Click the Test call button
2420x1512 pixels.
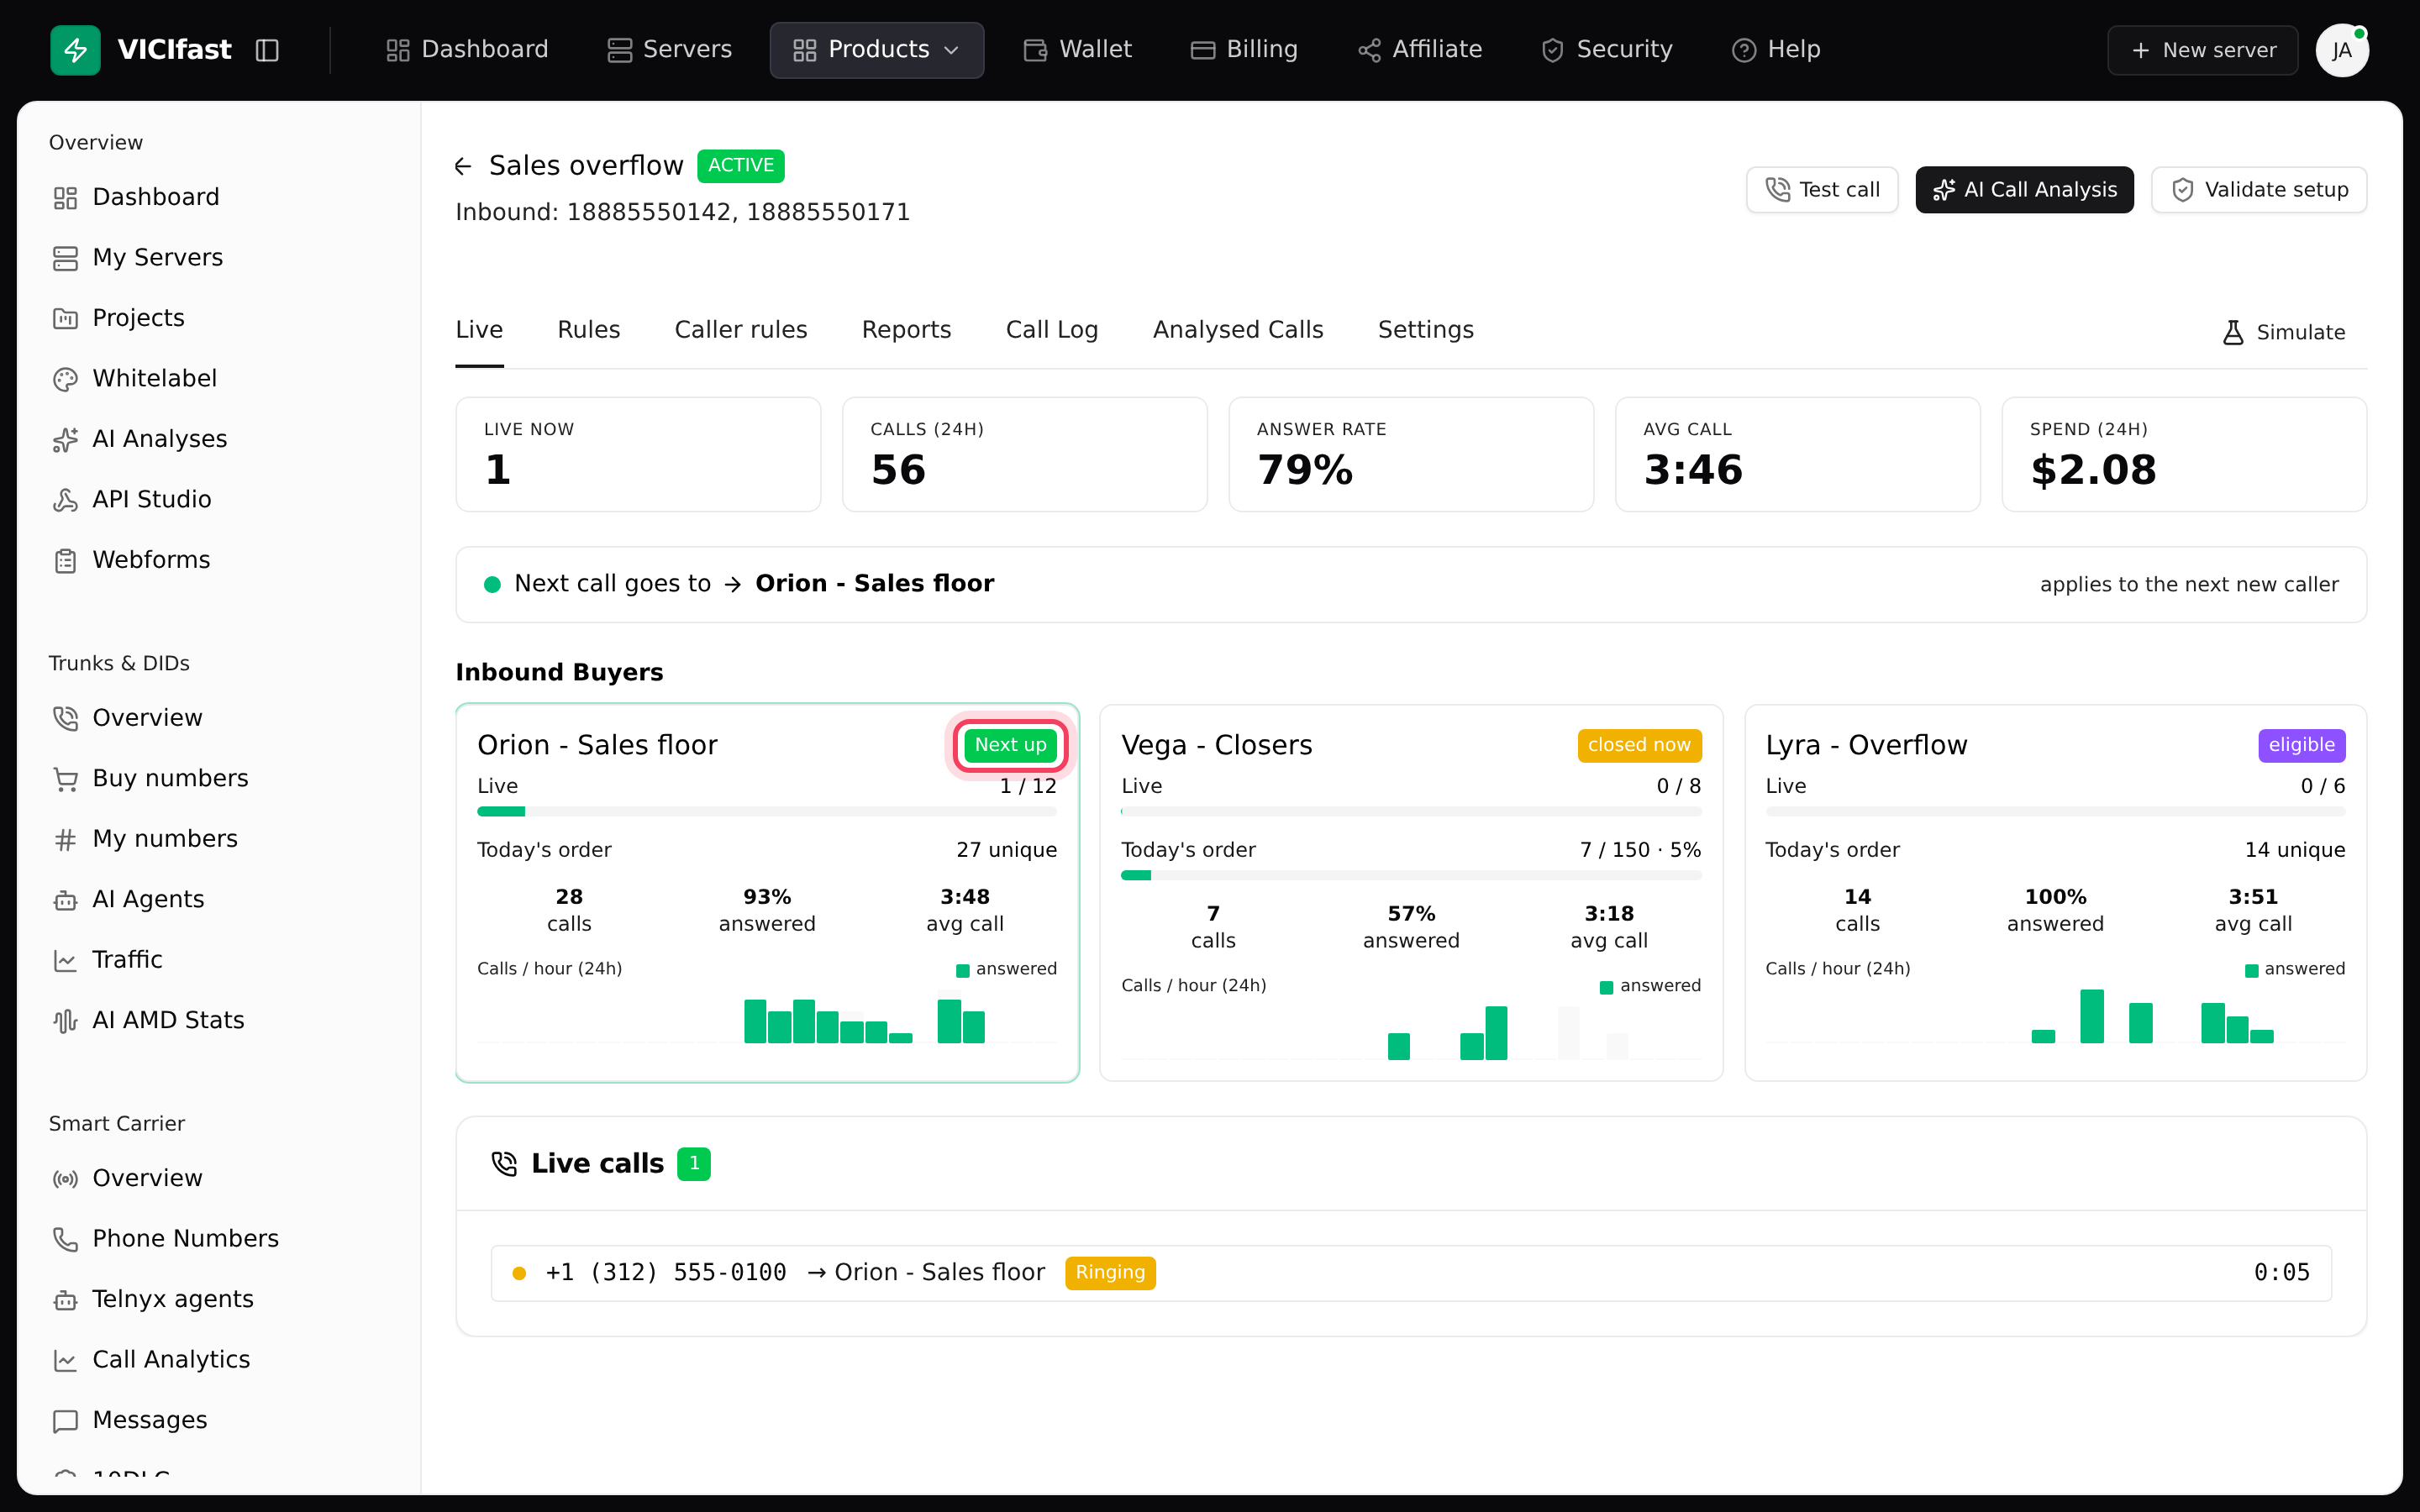tap(1821, 190)
